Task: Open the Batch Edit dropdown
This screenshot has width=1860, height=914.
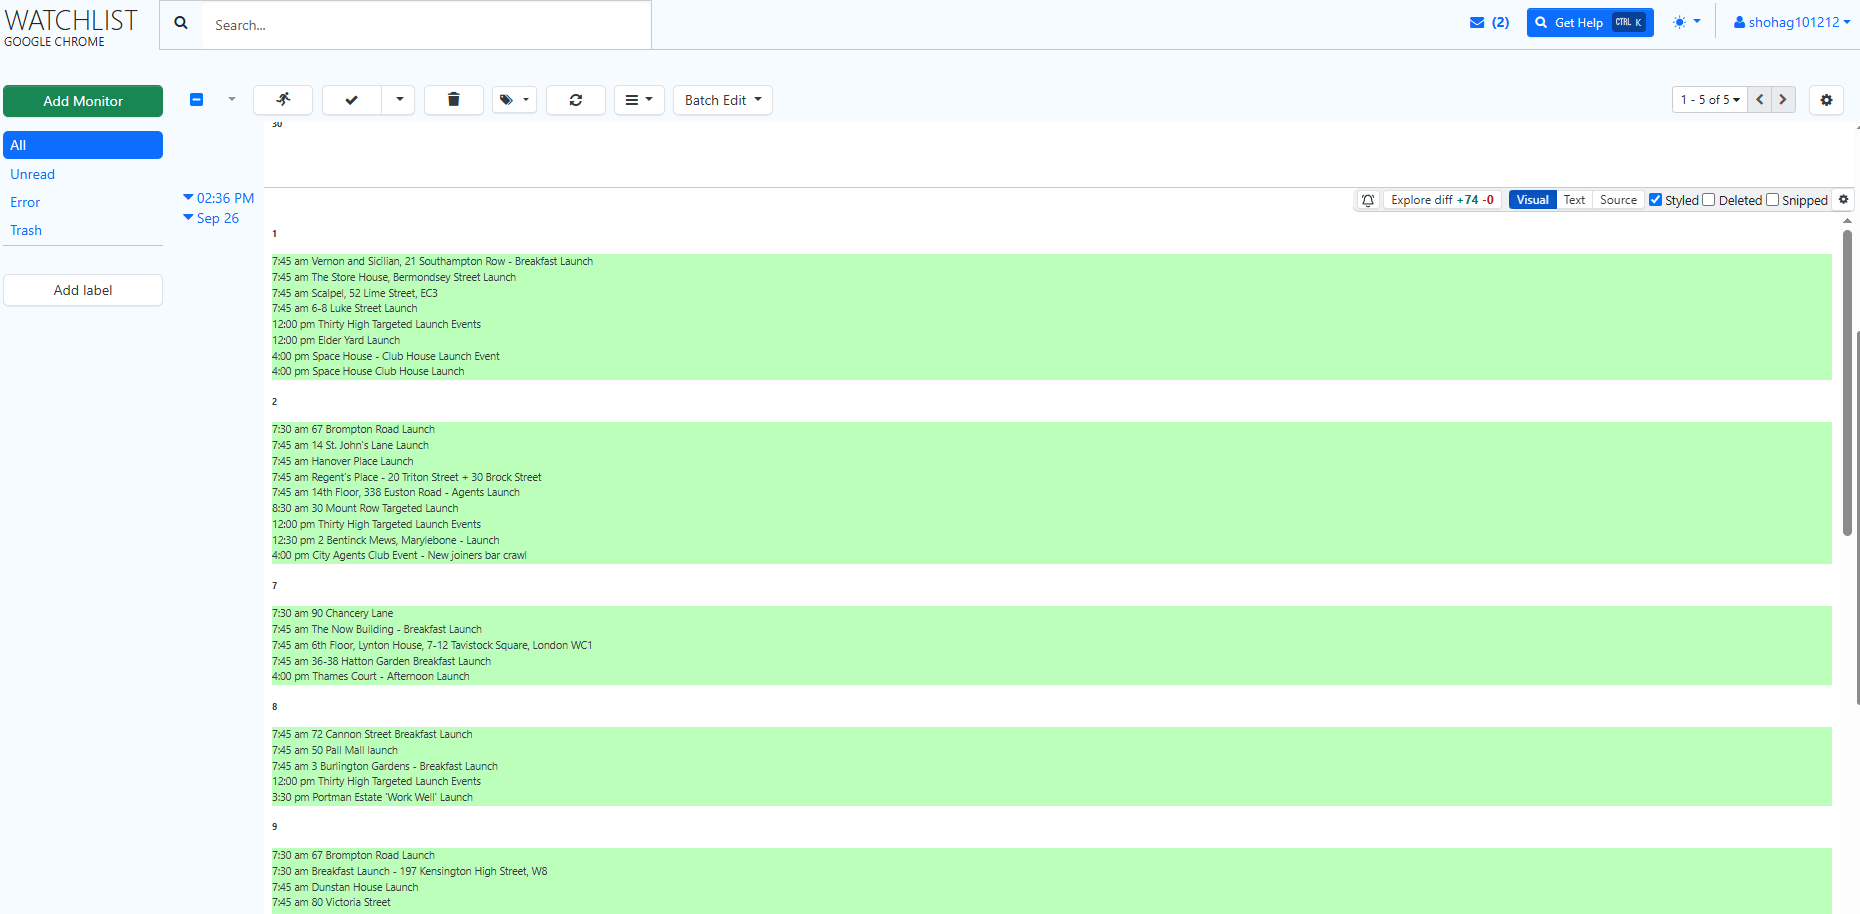Action: [722, 100]
